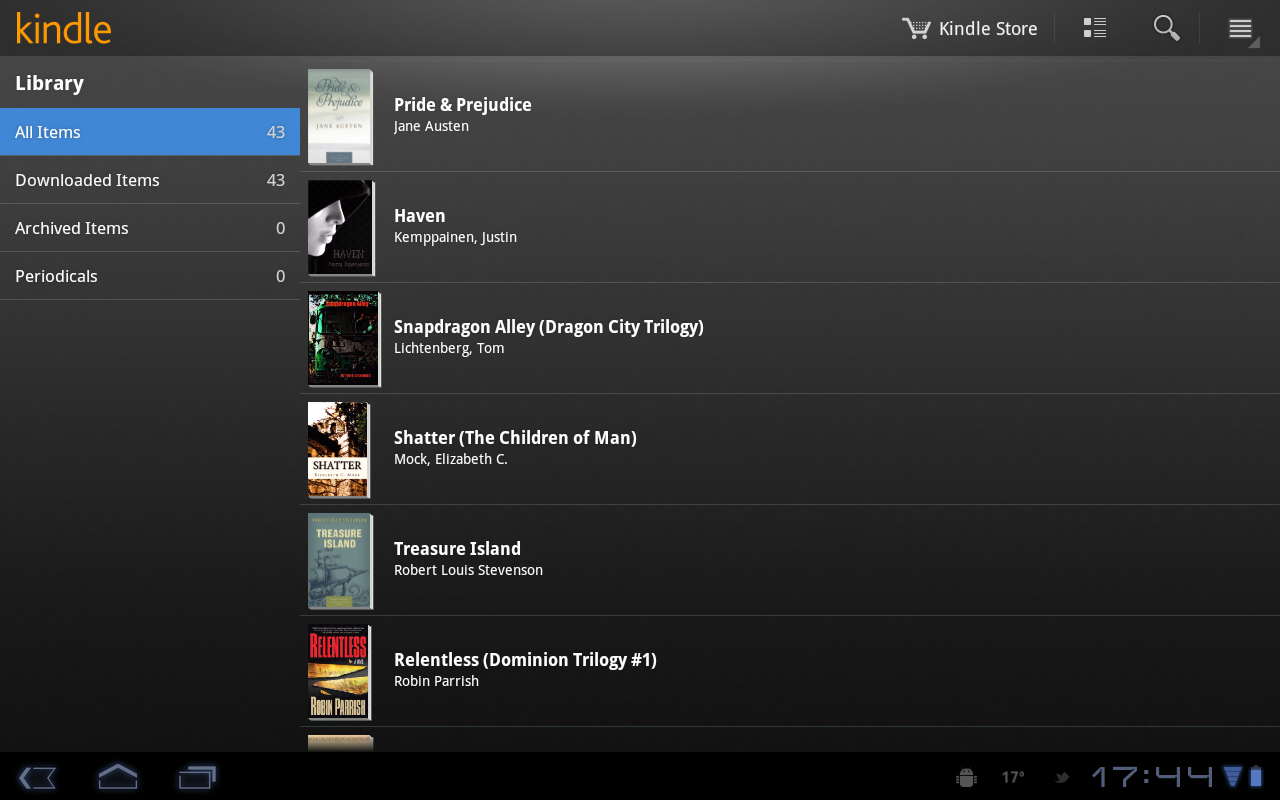Select Haven title text

click(420, 216)
